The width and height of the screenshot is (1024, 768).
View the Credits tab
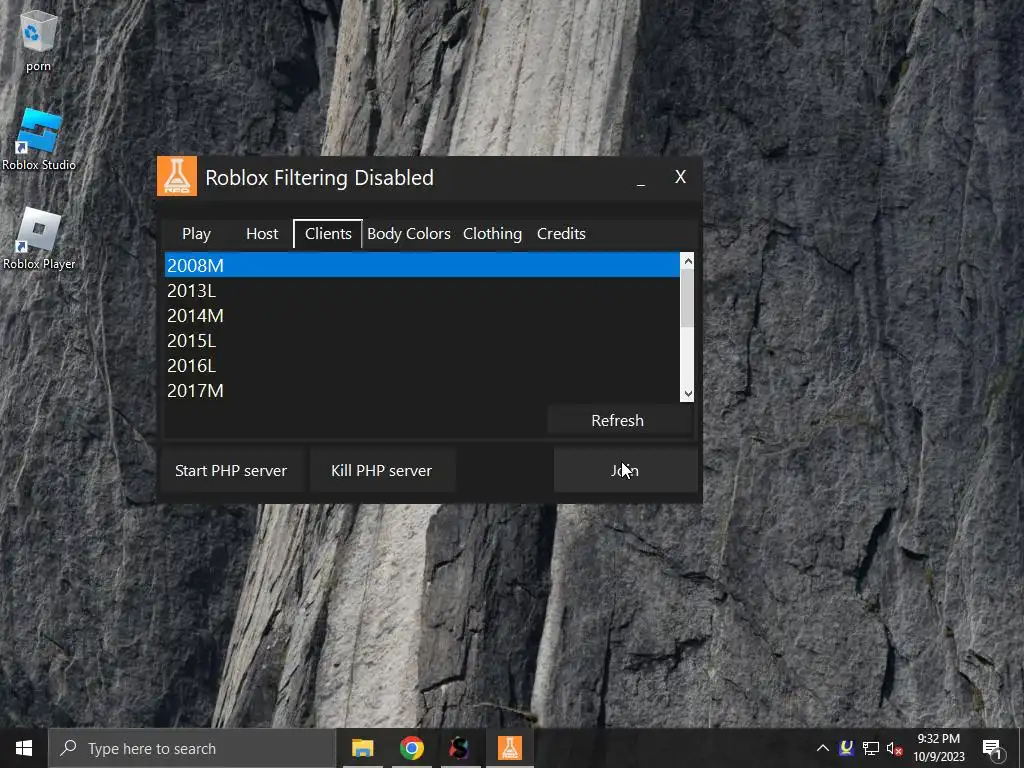(561, 234)
